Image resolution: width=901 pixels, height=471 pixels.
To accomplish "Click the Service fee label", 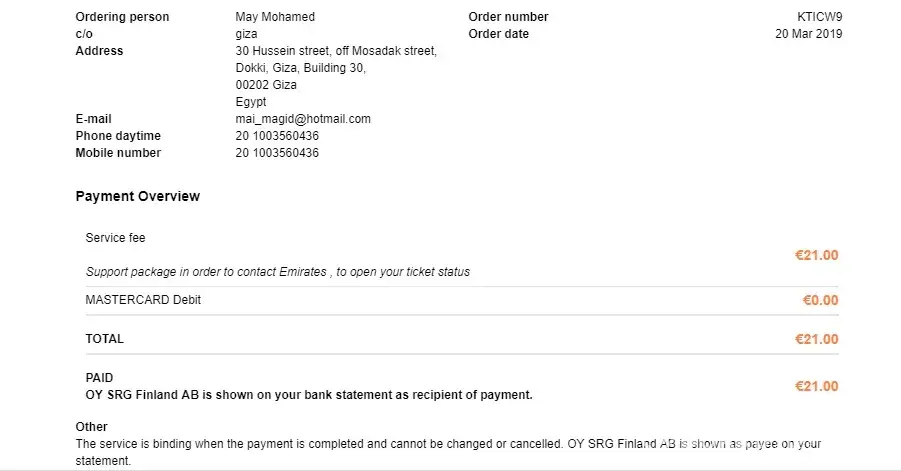I will [116, 238].
